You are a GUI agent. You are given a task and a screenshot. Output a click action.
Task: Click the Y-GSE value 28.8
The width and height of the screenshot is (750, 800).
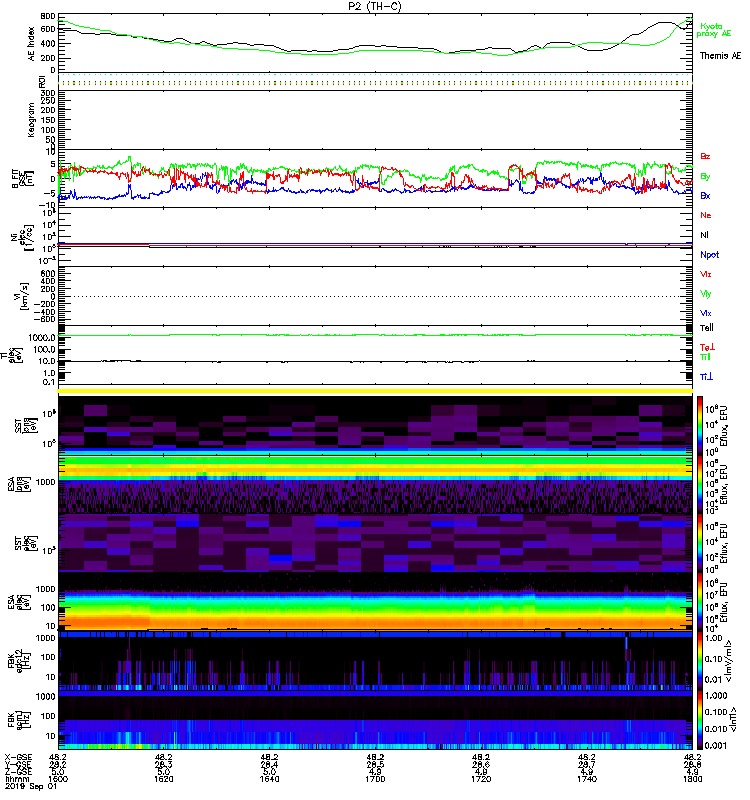point(692,765)
